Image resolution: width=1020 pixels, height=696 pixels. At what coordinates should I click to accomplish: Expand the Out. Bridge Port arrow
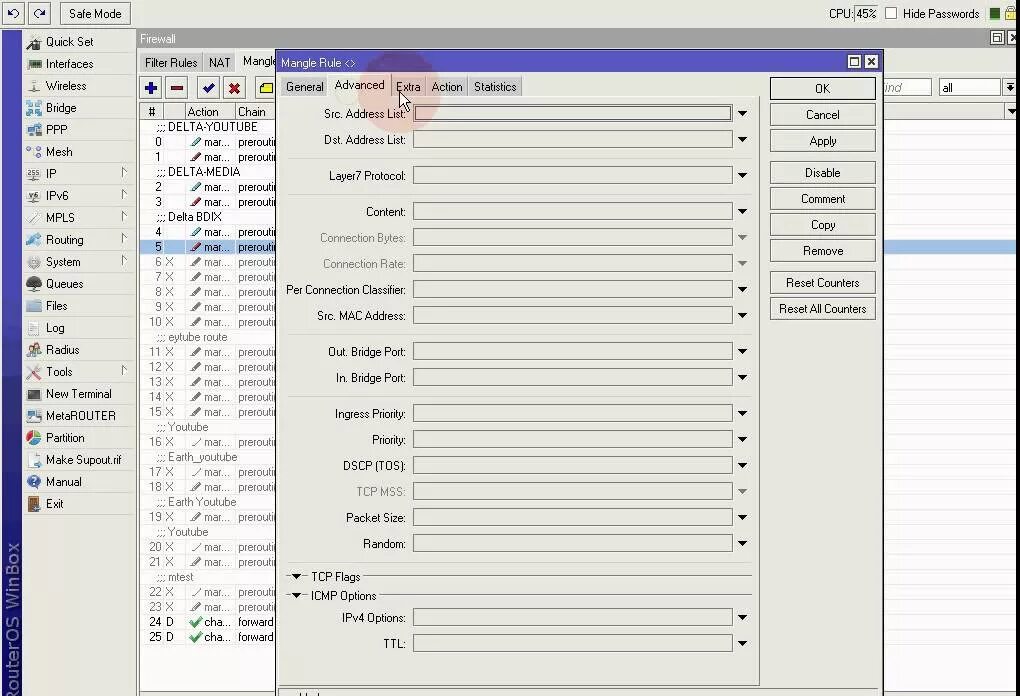(x=742, y=351)
